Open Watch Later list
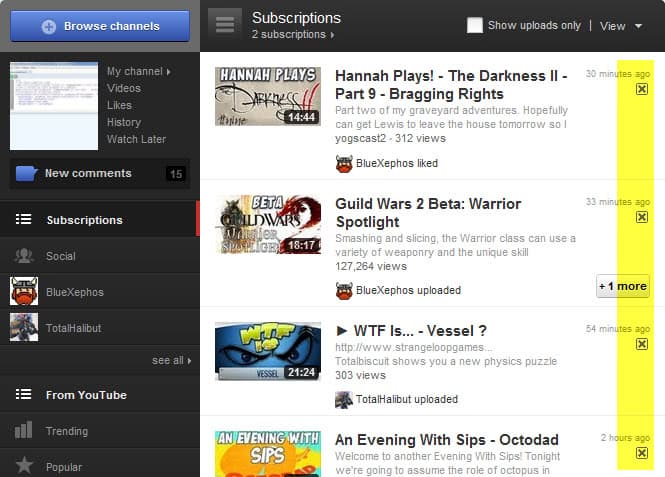This screenshot has width=665, height=477. (137, 139)
